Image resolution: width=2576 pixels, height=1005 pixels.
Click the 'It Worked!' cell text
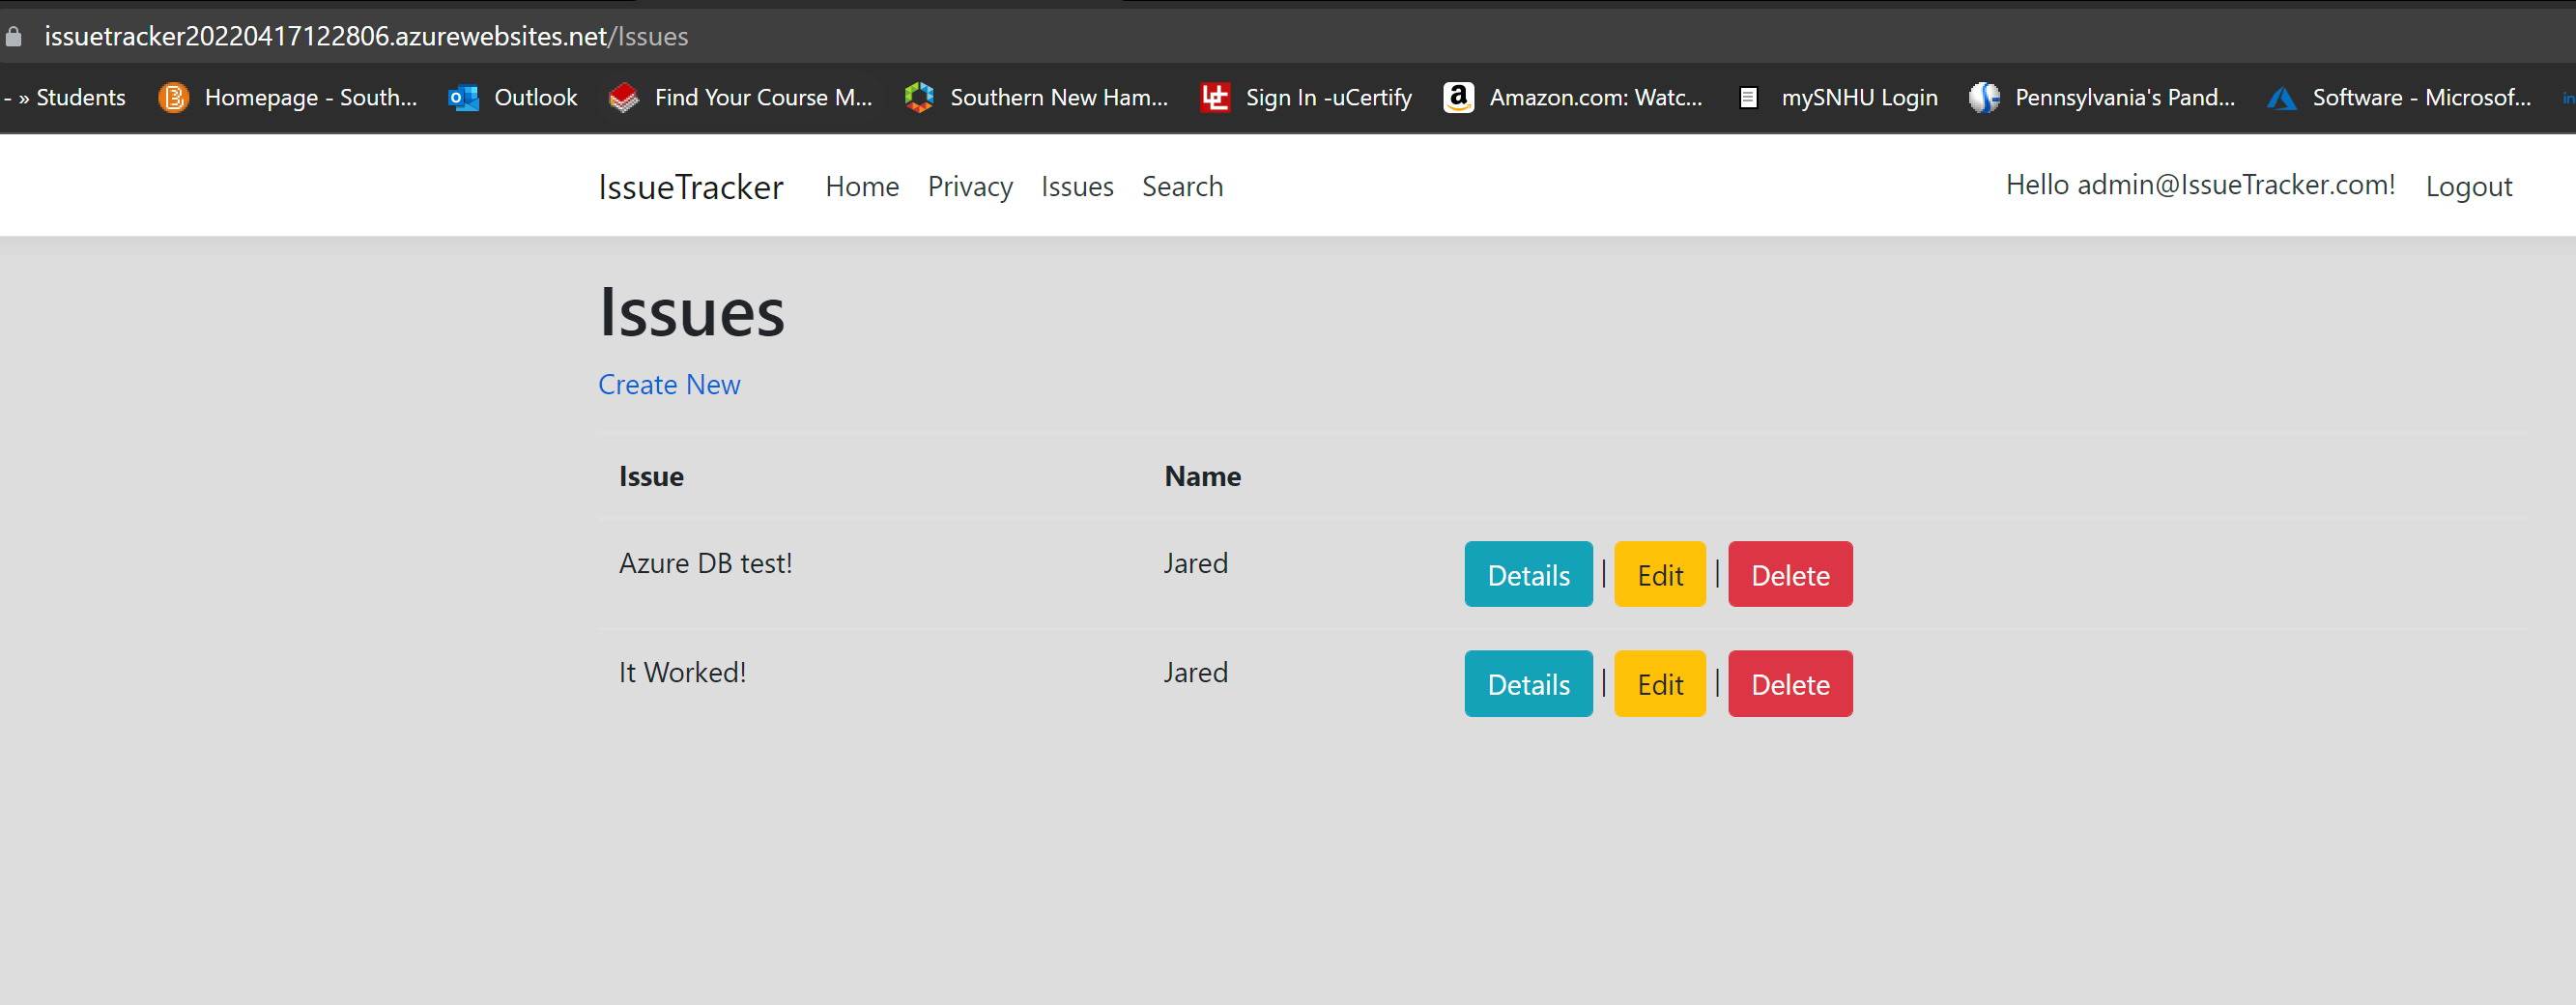coord(682,673)
